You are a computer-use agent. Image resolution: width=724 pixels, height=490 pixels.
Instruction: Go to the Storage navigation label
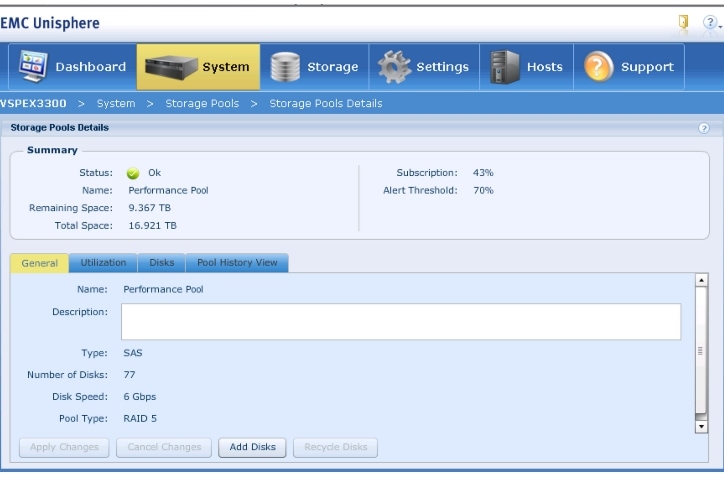click(332, 67)
